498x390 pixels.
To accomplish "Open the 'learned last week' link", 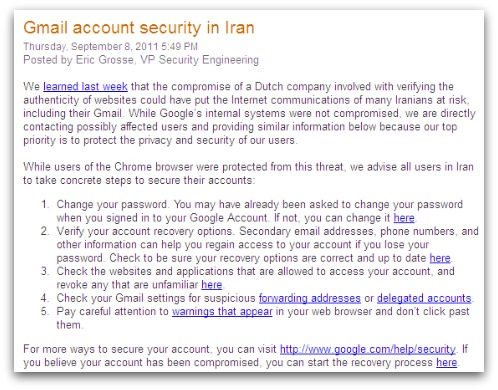I will click(x=85, y=86).
